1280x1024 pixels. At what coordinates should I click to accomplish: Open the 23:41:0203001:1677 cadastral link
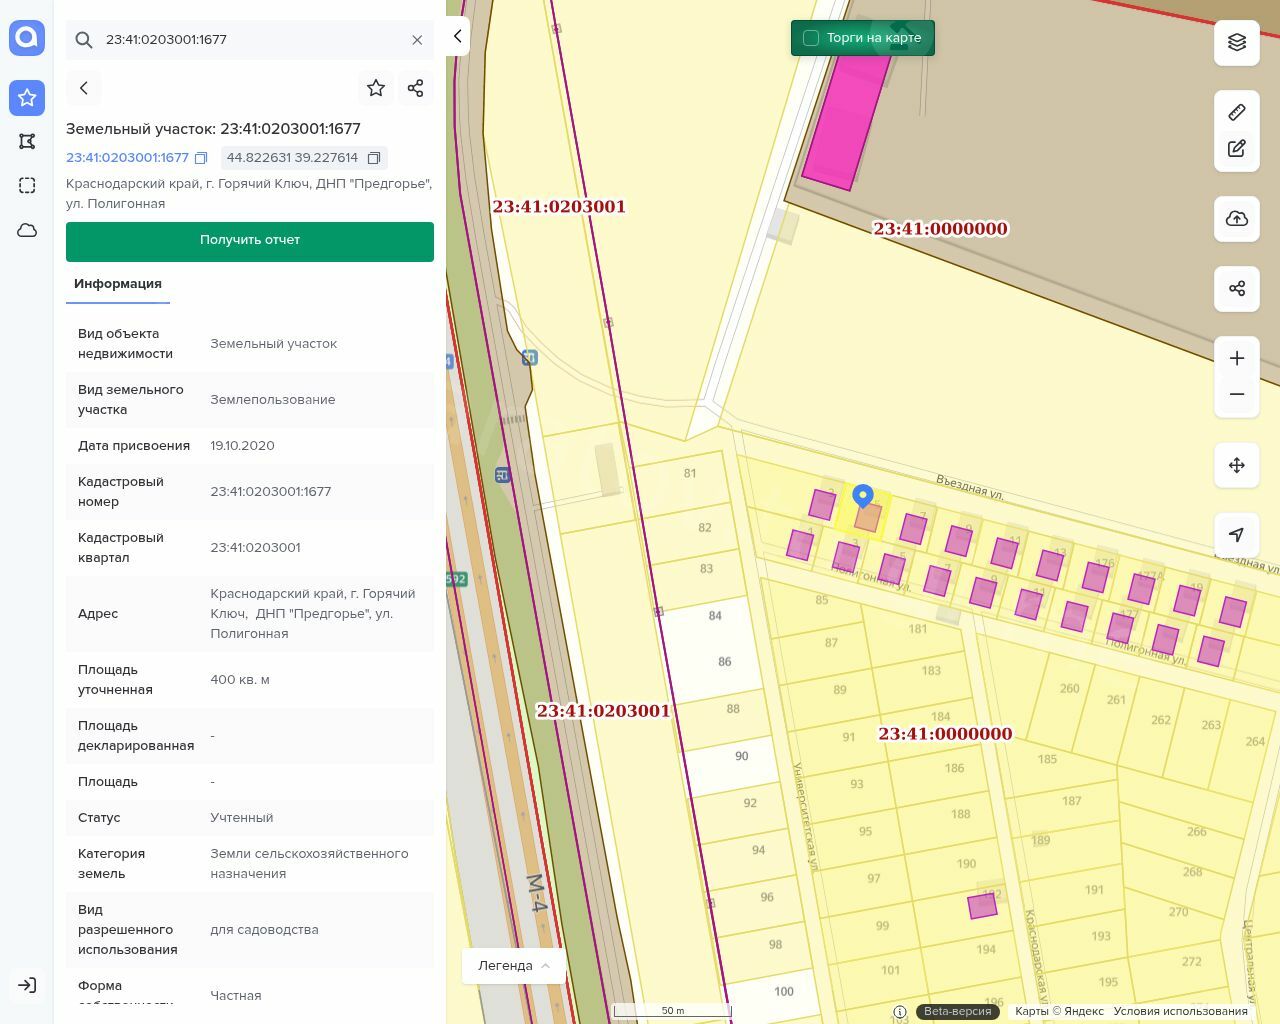127,158
